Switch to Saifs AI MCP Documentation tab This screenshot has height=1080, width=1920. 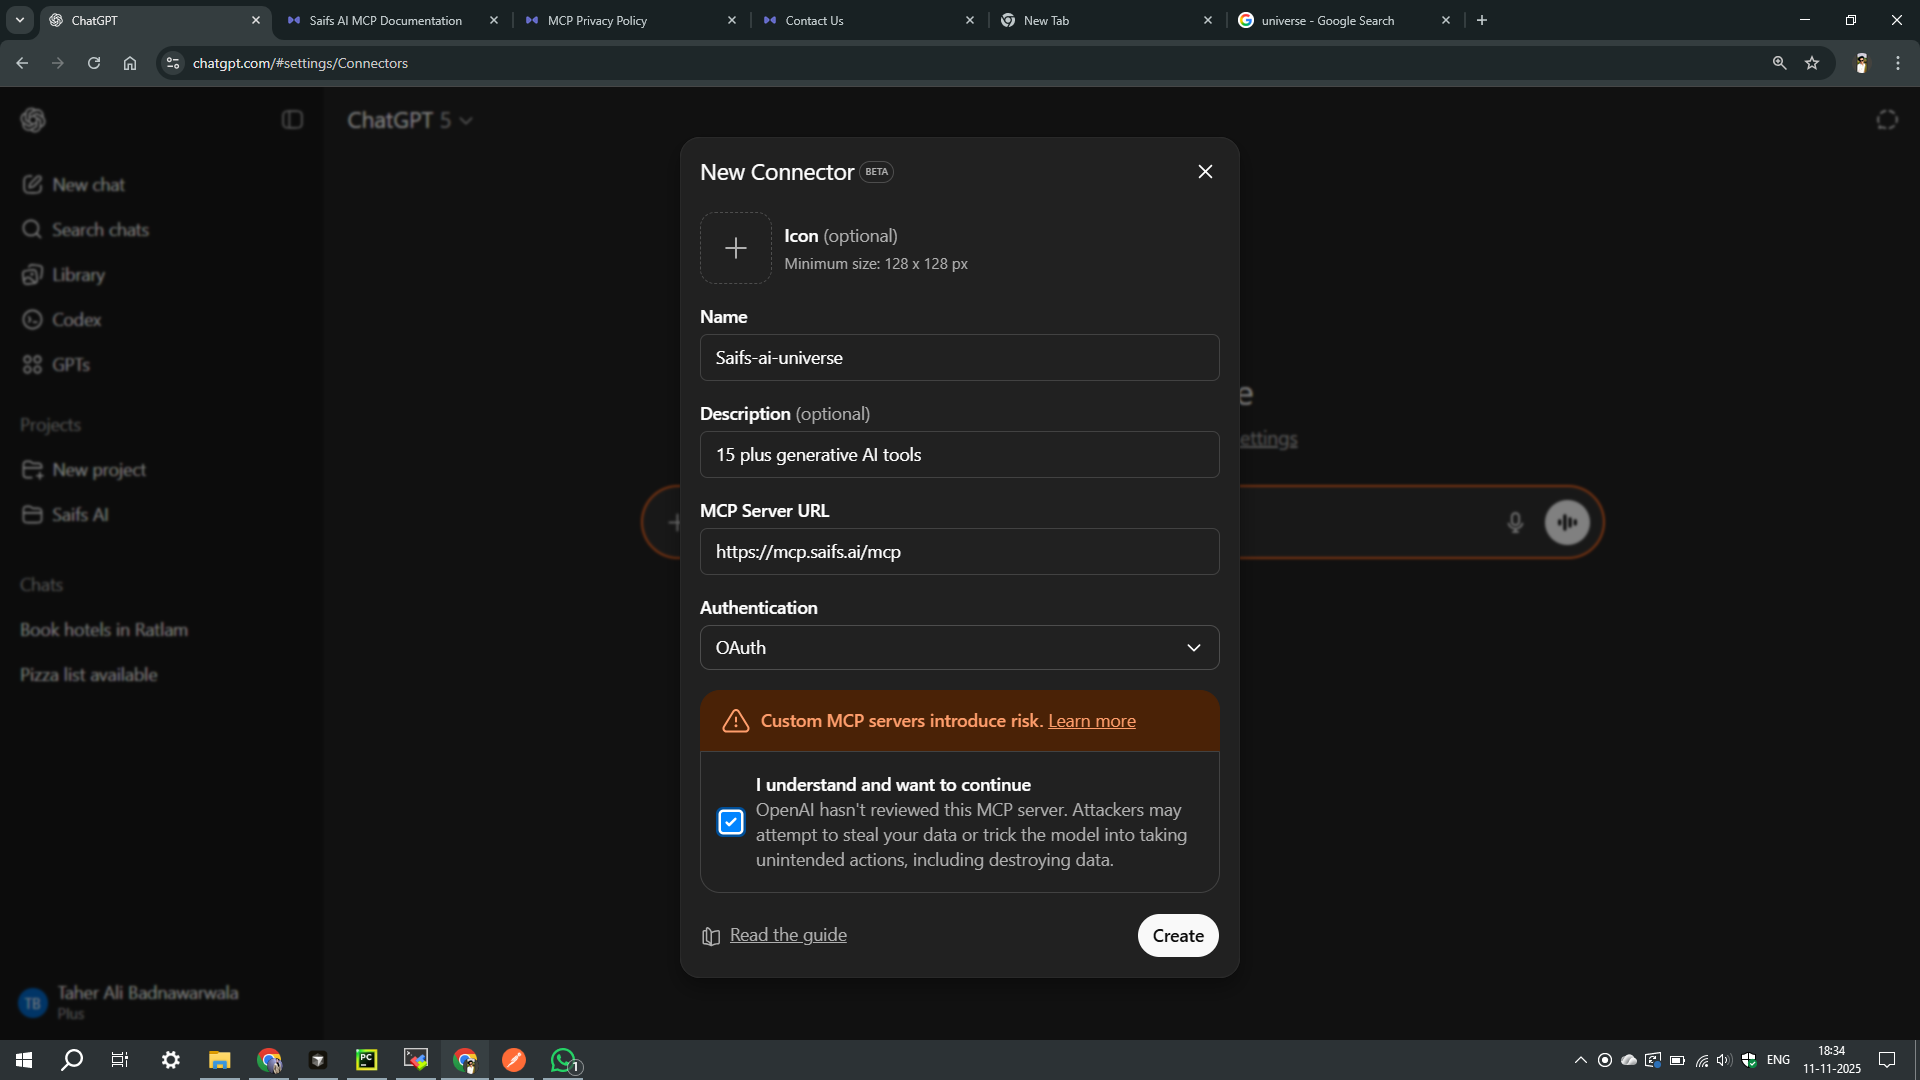(x=386, y=20)
